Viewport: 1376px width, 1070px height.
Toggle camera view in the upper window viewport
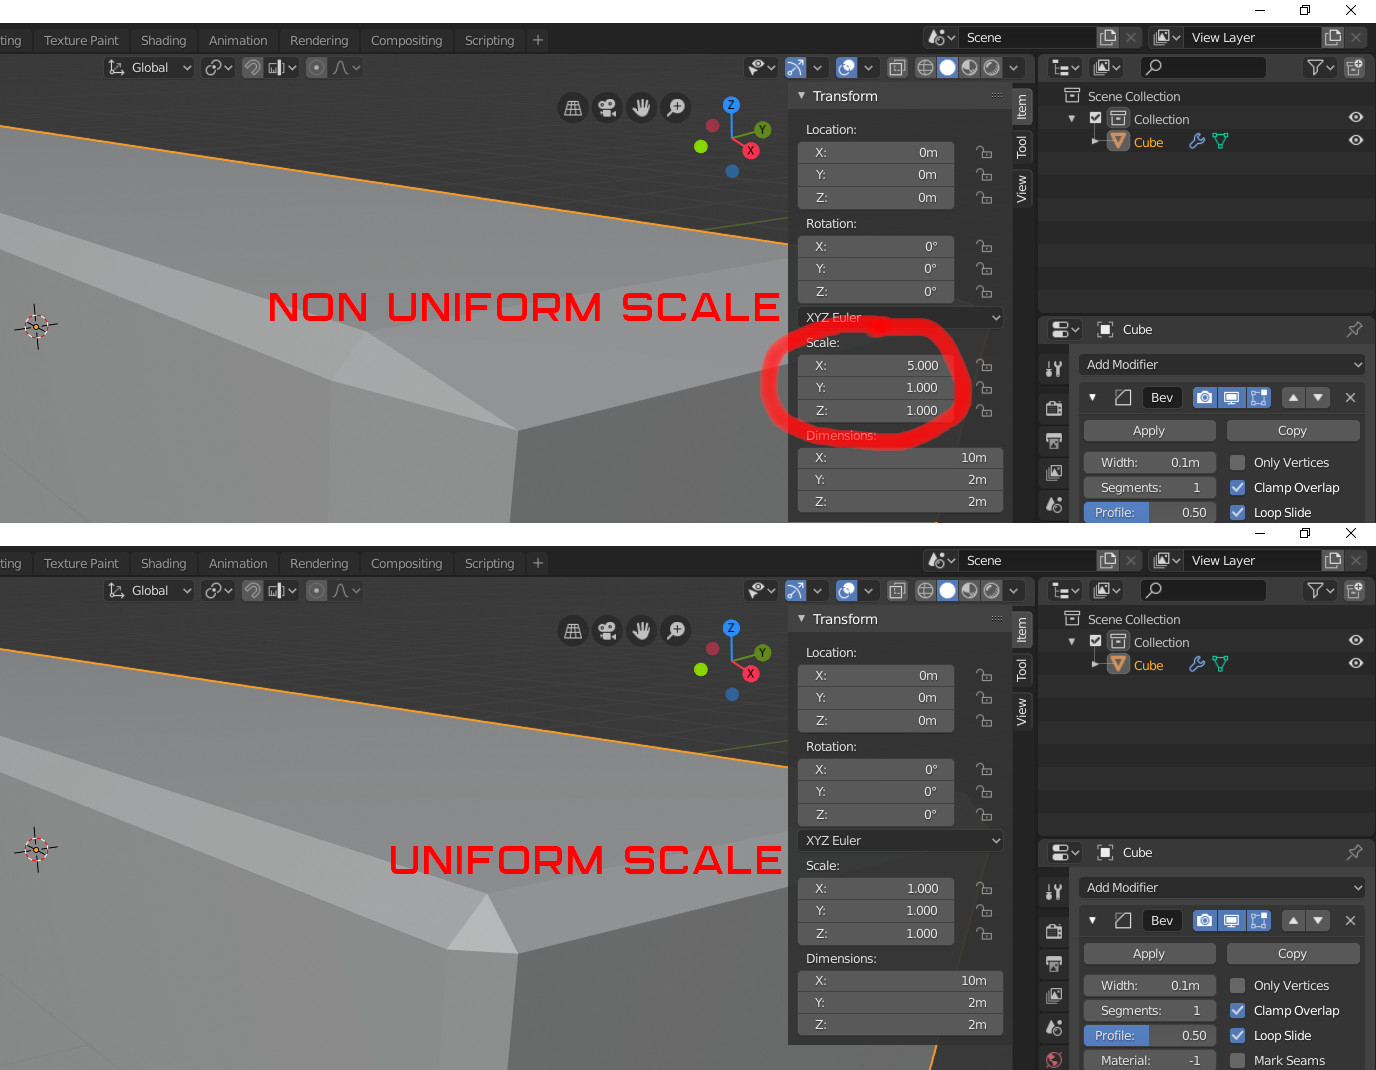point(607,107)
